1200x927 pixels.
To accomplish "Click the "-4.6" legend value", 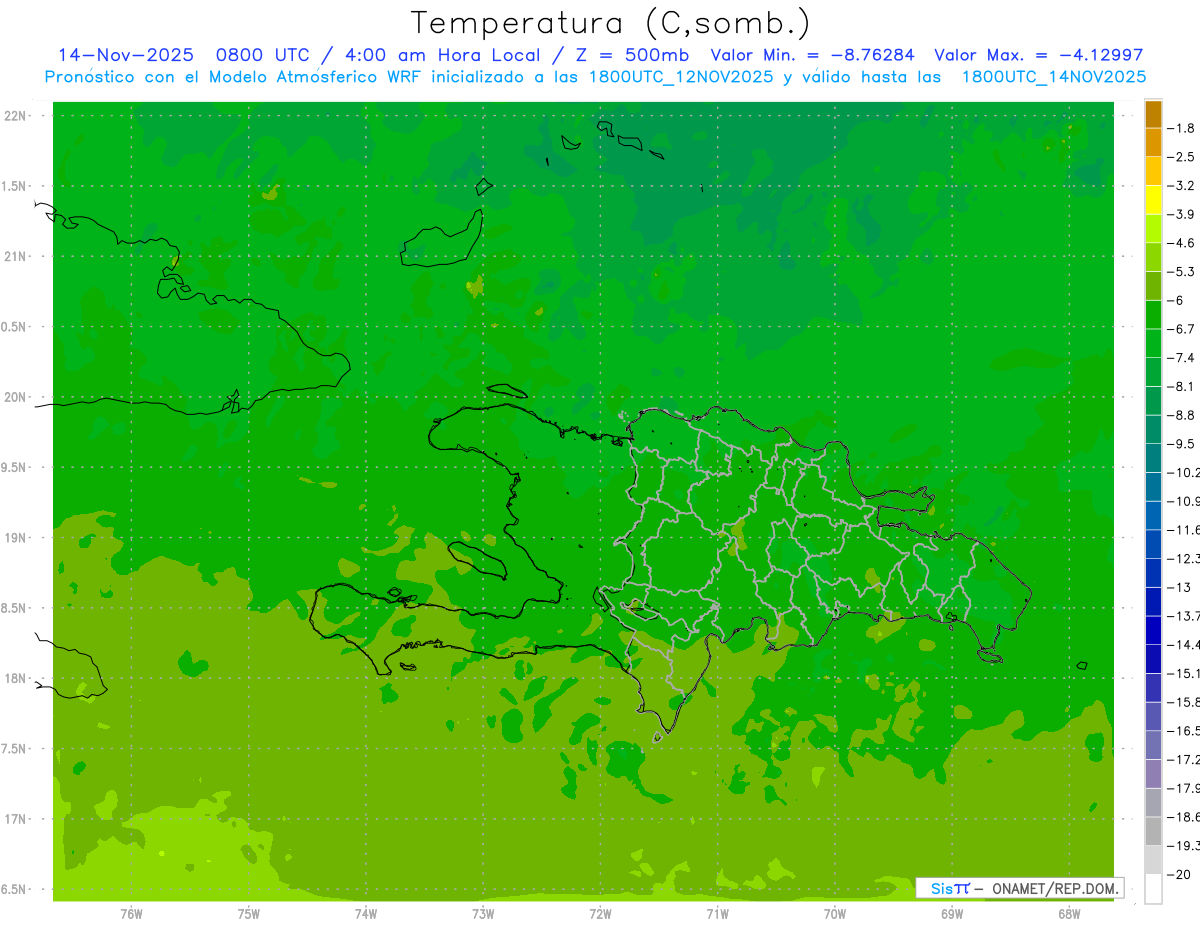I will click(1182, 243).
